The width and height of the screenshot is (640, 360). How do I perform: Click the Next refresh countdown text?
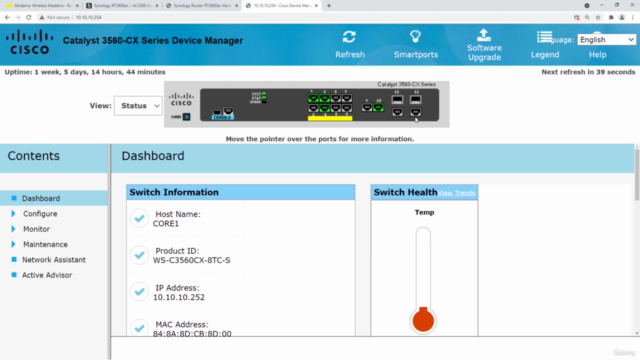tap(588, 72)
